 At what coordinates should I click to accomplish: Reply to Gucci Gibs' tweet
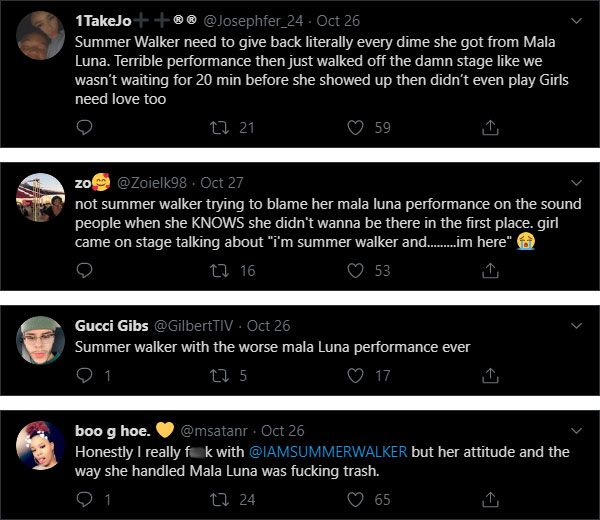85,375
